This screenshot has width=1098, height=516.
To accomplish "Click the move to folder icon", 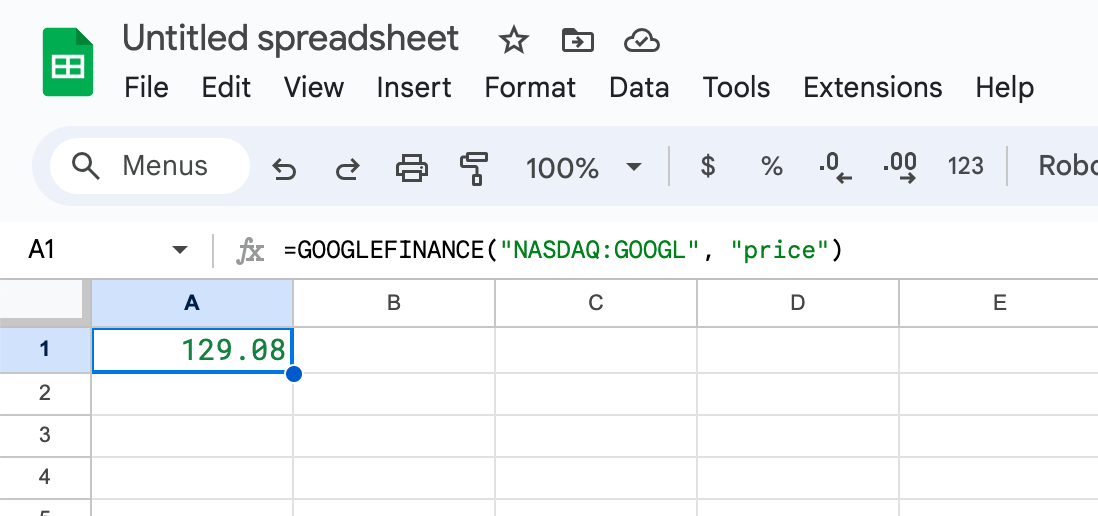I will point(577,40).
